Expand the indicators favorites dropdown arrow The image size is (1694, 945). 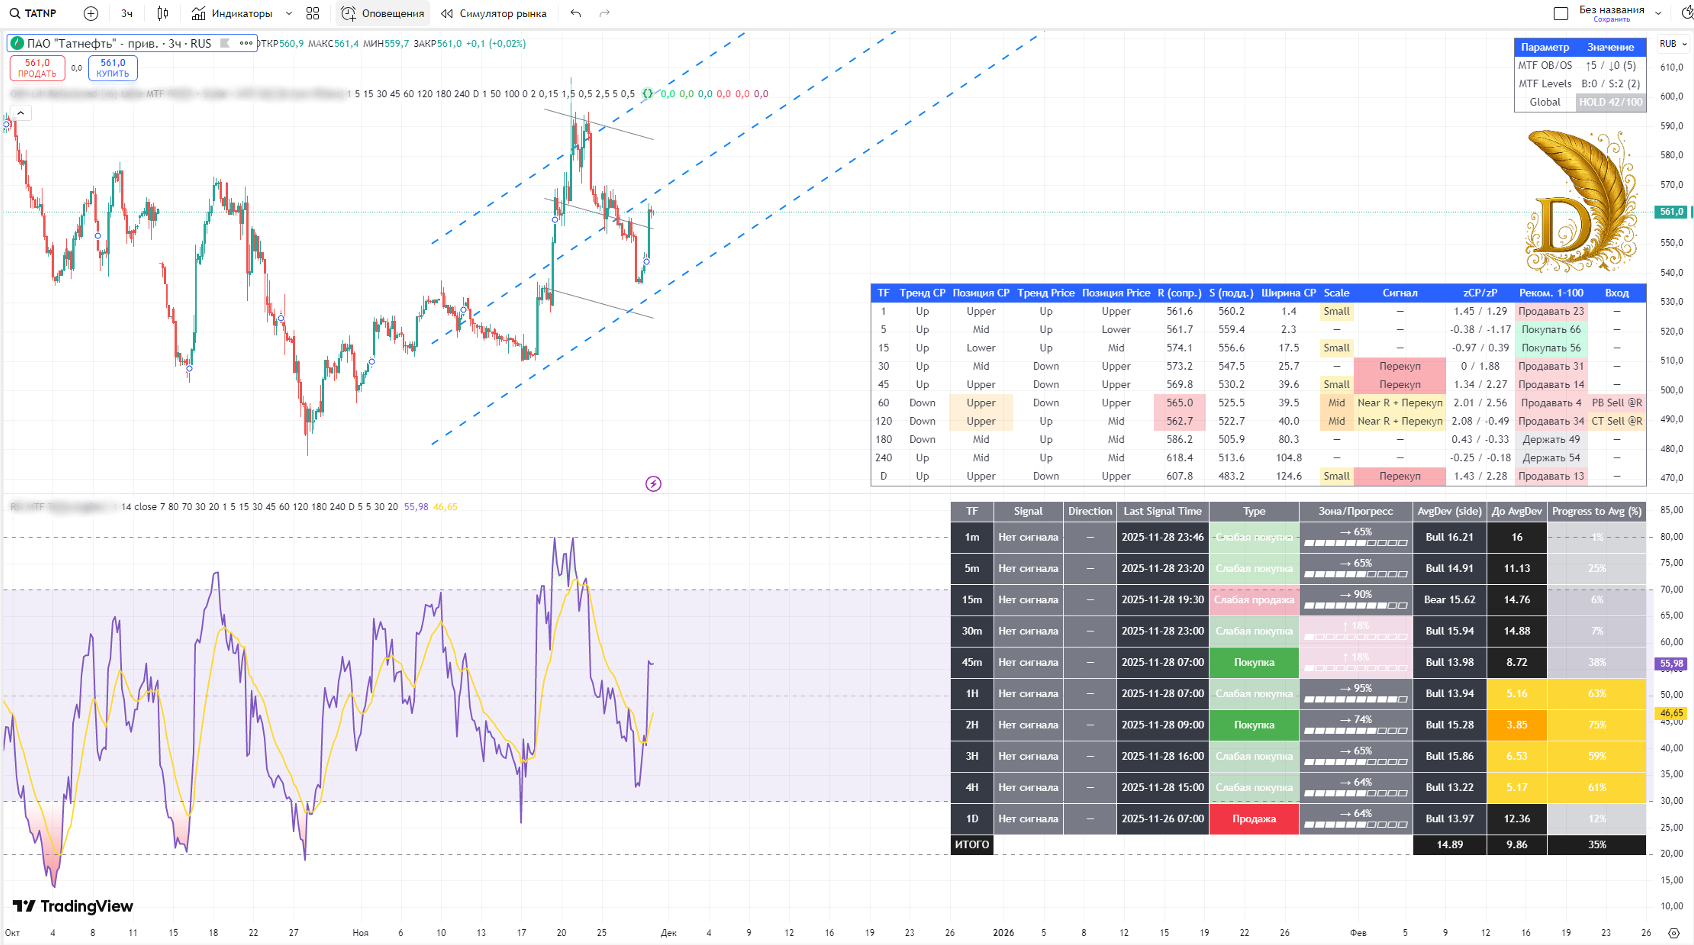click(x=289, y=13)
